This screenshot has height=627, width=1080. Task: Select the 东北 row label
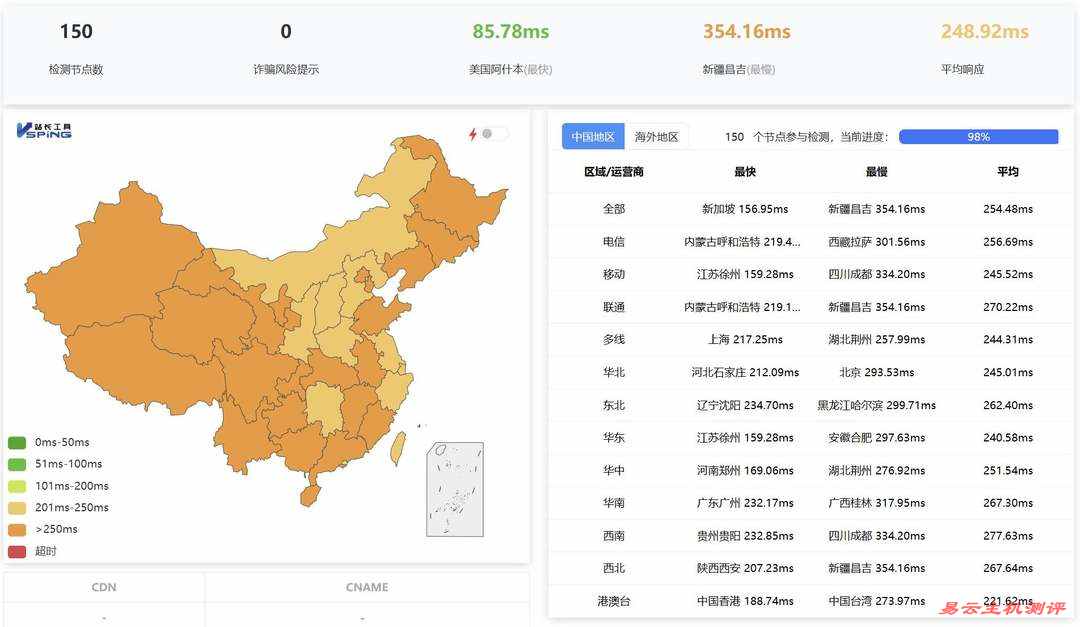pos(614,405)
